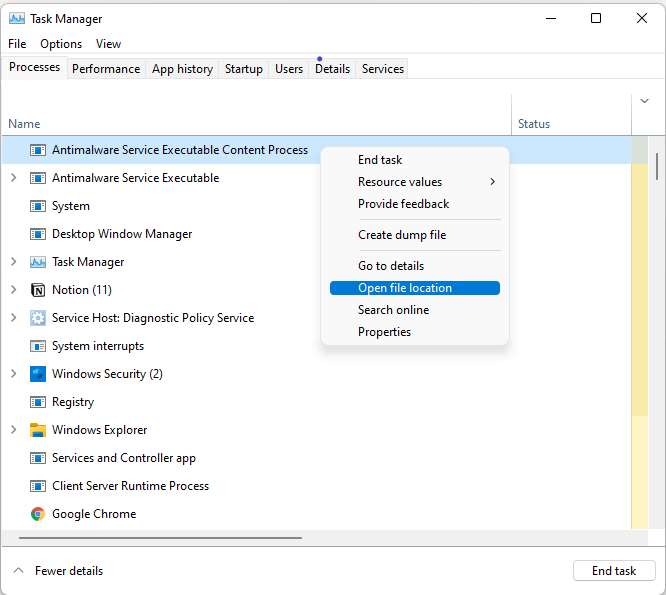The height and width of the screenshot is (595, 666).
Task: Click the Service Host gear icon
Action: coord(38,318)
